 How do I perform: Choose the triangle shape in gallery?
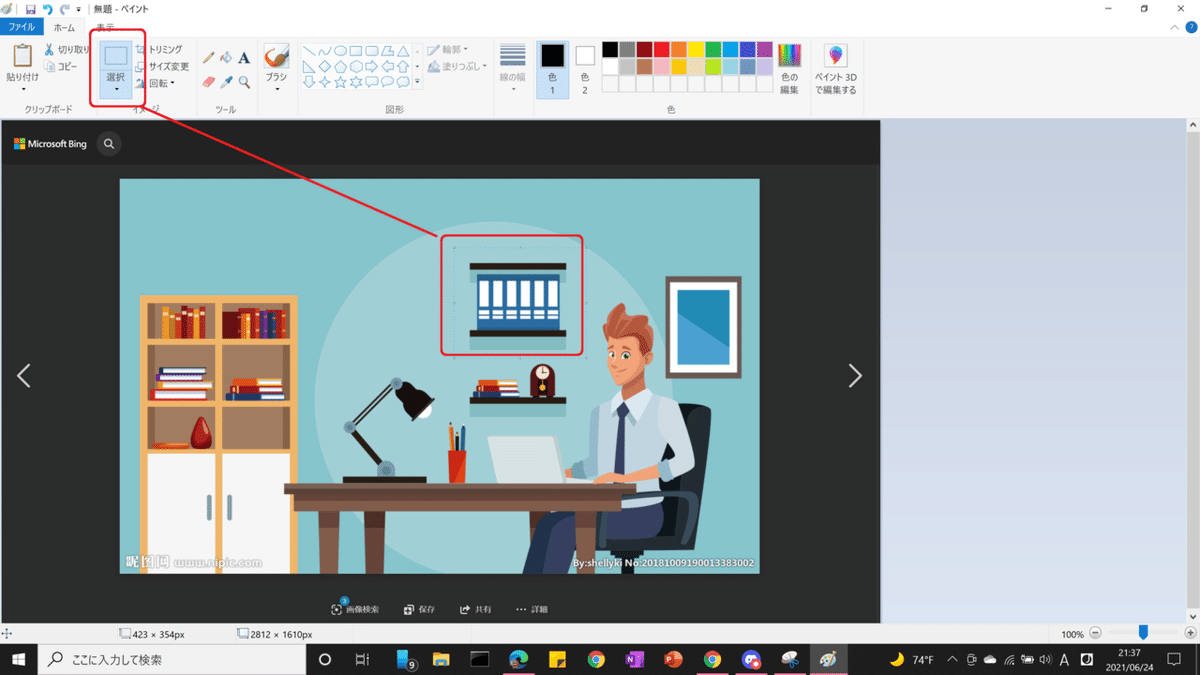coord(402,51)
